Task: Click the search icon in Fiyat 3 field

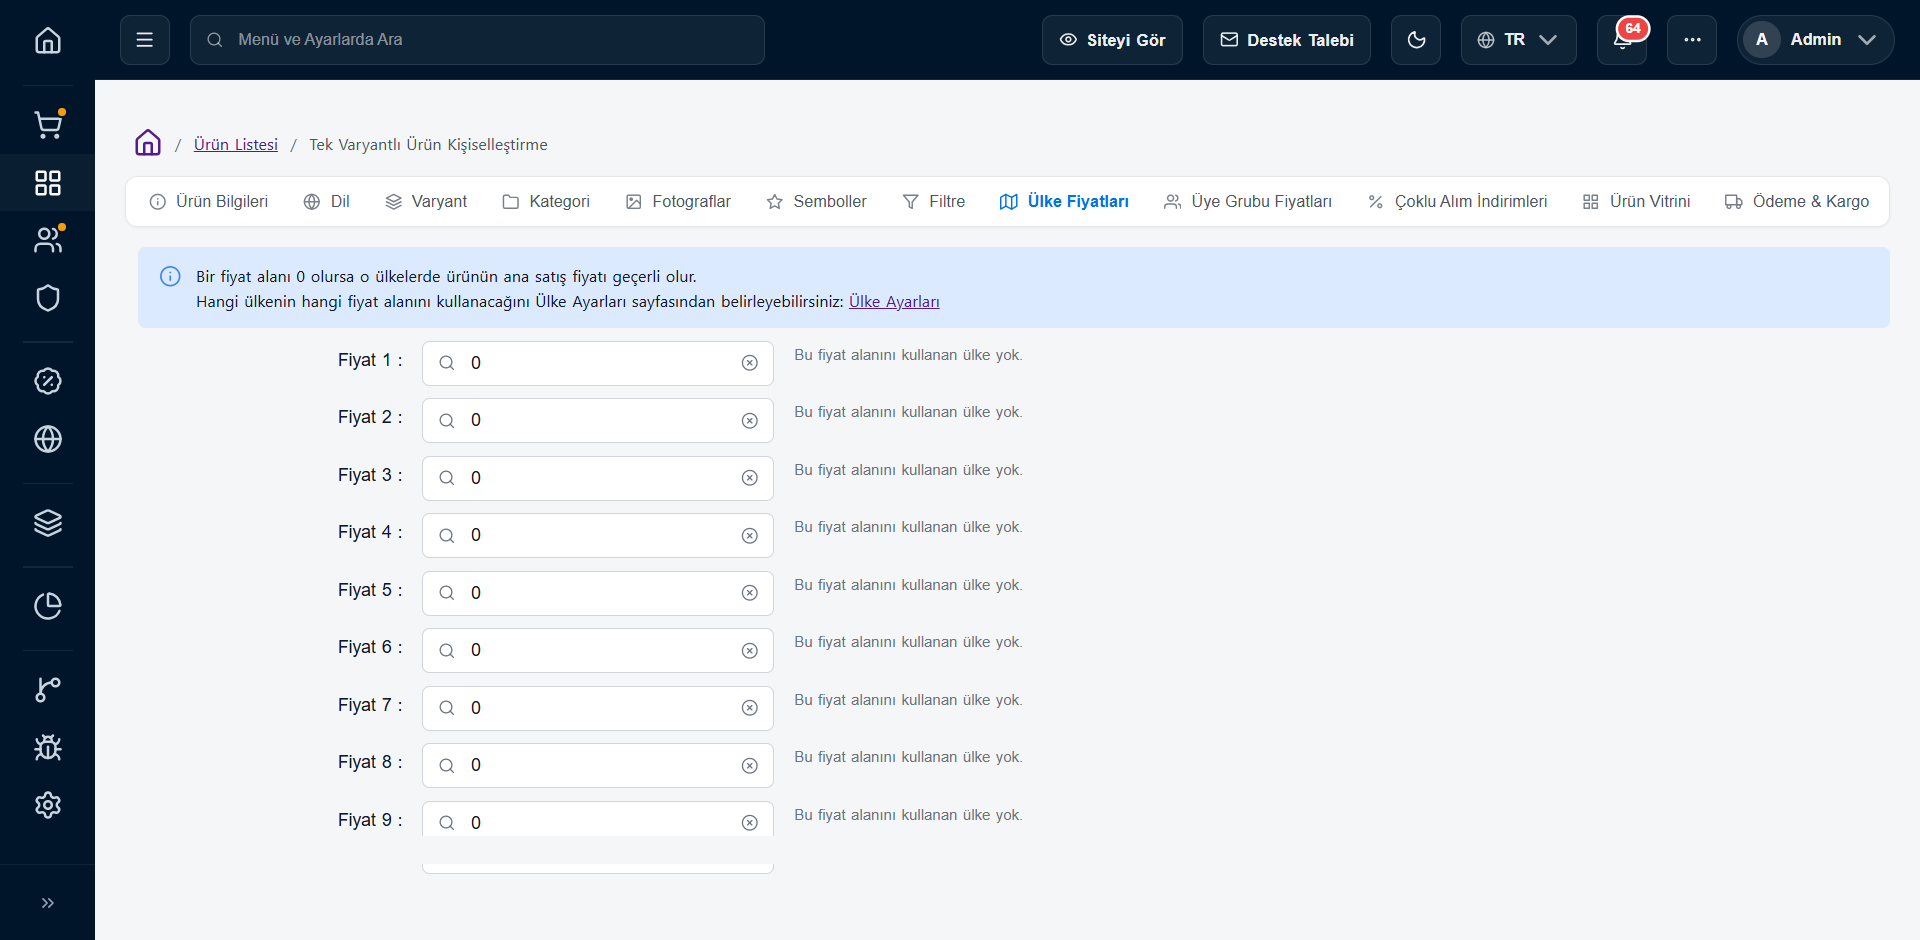Action: click(447, 478)
